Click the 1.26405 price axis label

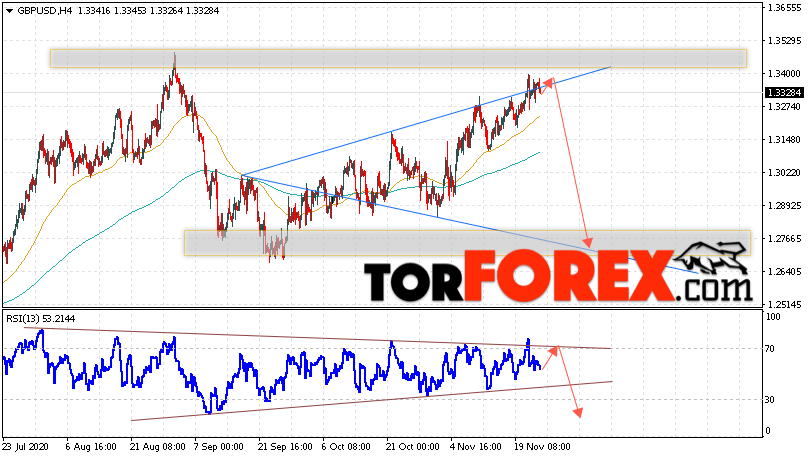pyautogui.click(x=784, y=272)
